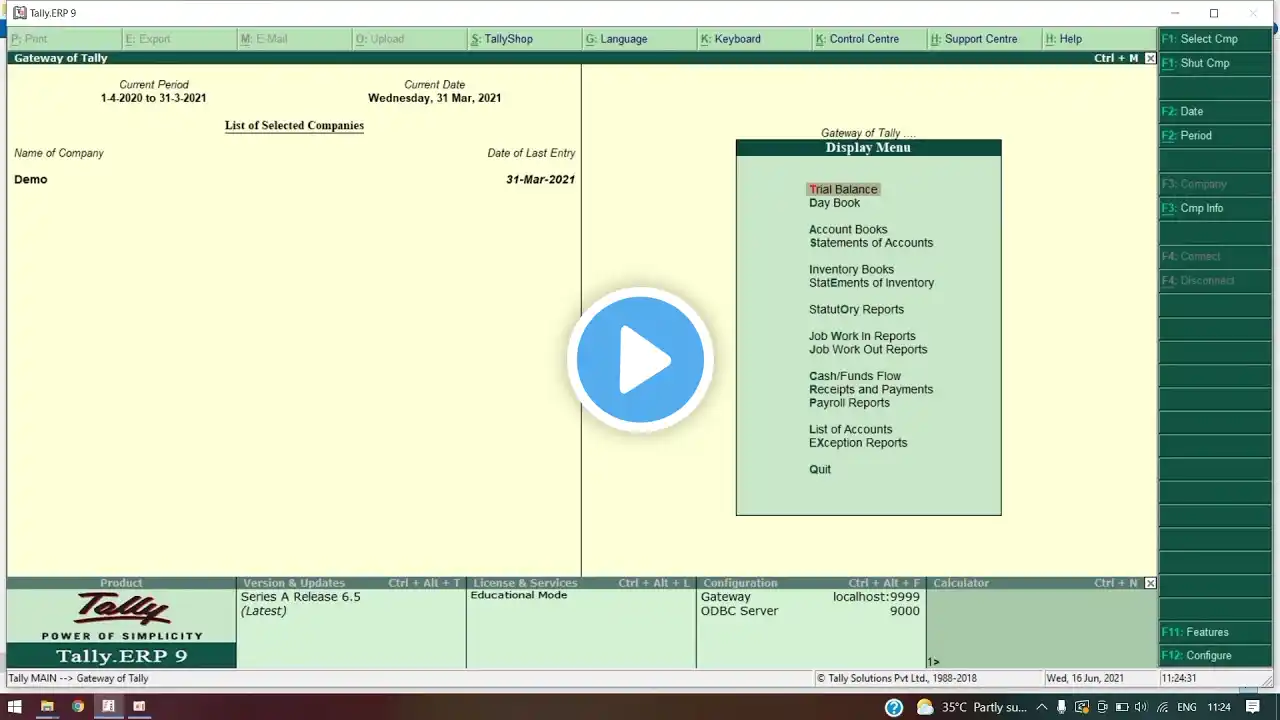Open the weather widget showing 35°C

click(x=972, y=707)
